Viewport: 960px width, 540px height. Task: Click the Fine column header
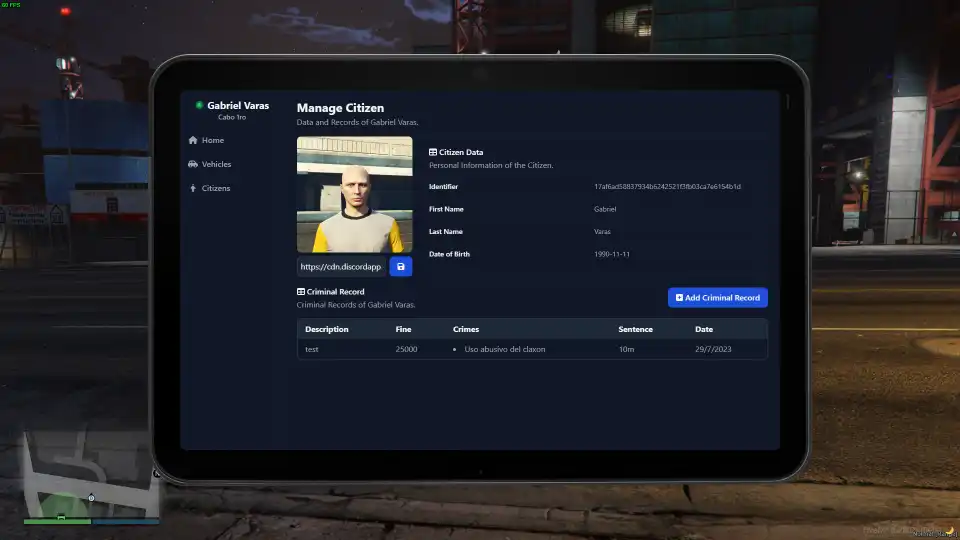(x=403, y=329)
